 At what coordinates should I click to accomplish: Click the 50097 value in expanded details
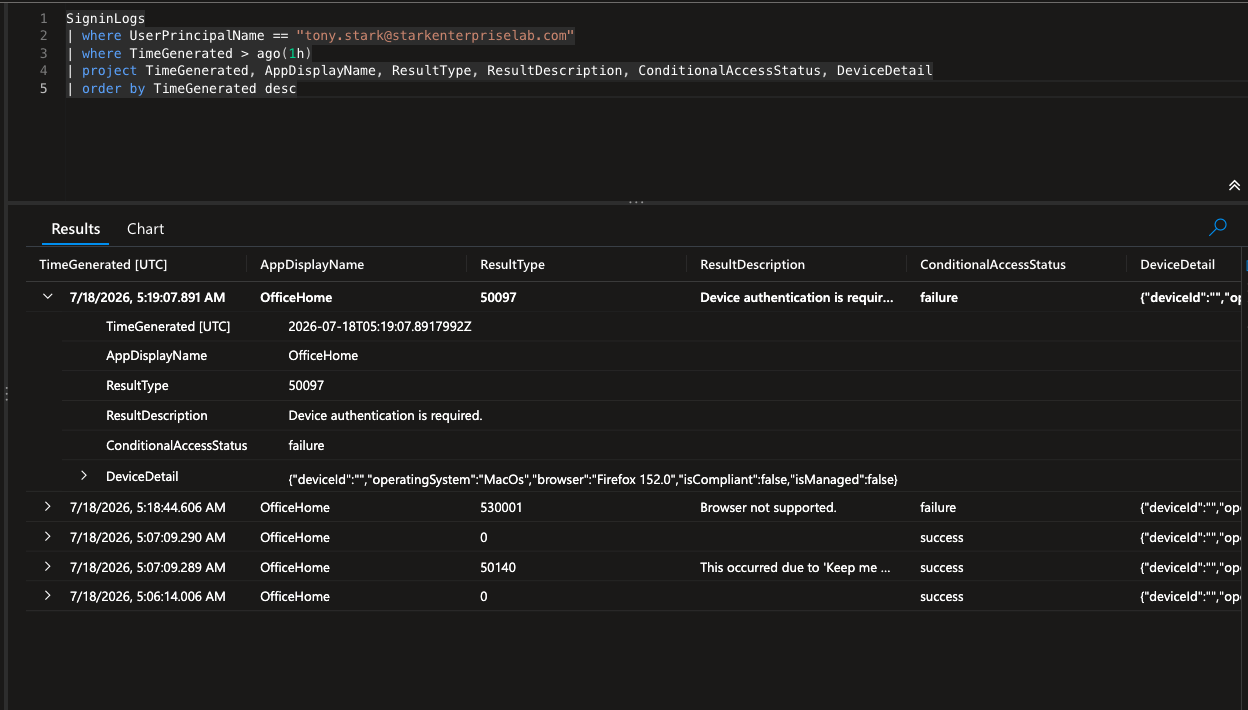pyautogui.click(x=306, y=385)
